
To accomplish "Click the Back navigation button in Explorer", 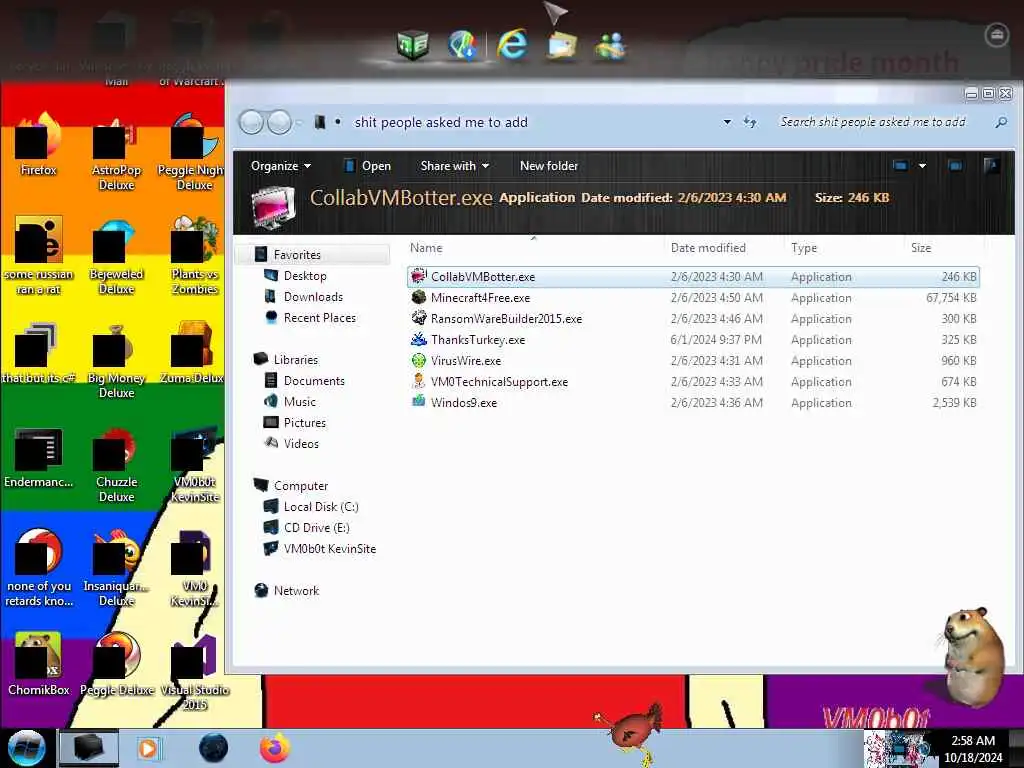I will tap(251, 122).
